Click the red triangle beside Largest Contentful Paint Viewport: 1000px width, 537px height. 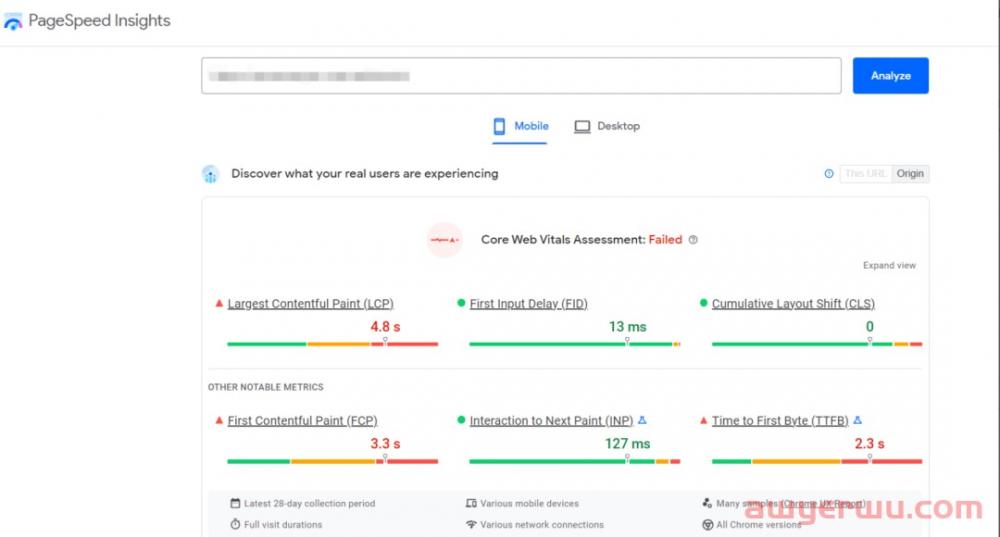219,303
